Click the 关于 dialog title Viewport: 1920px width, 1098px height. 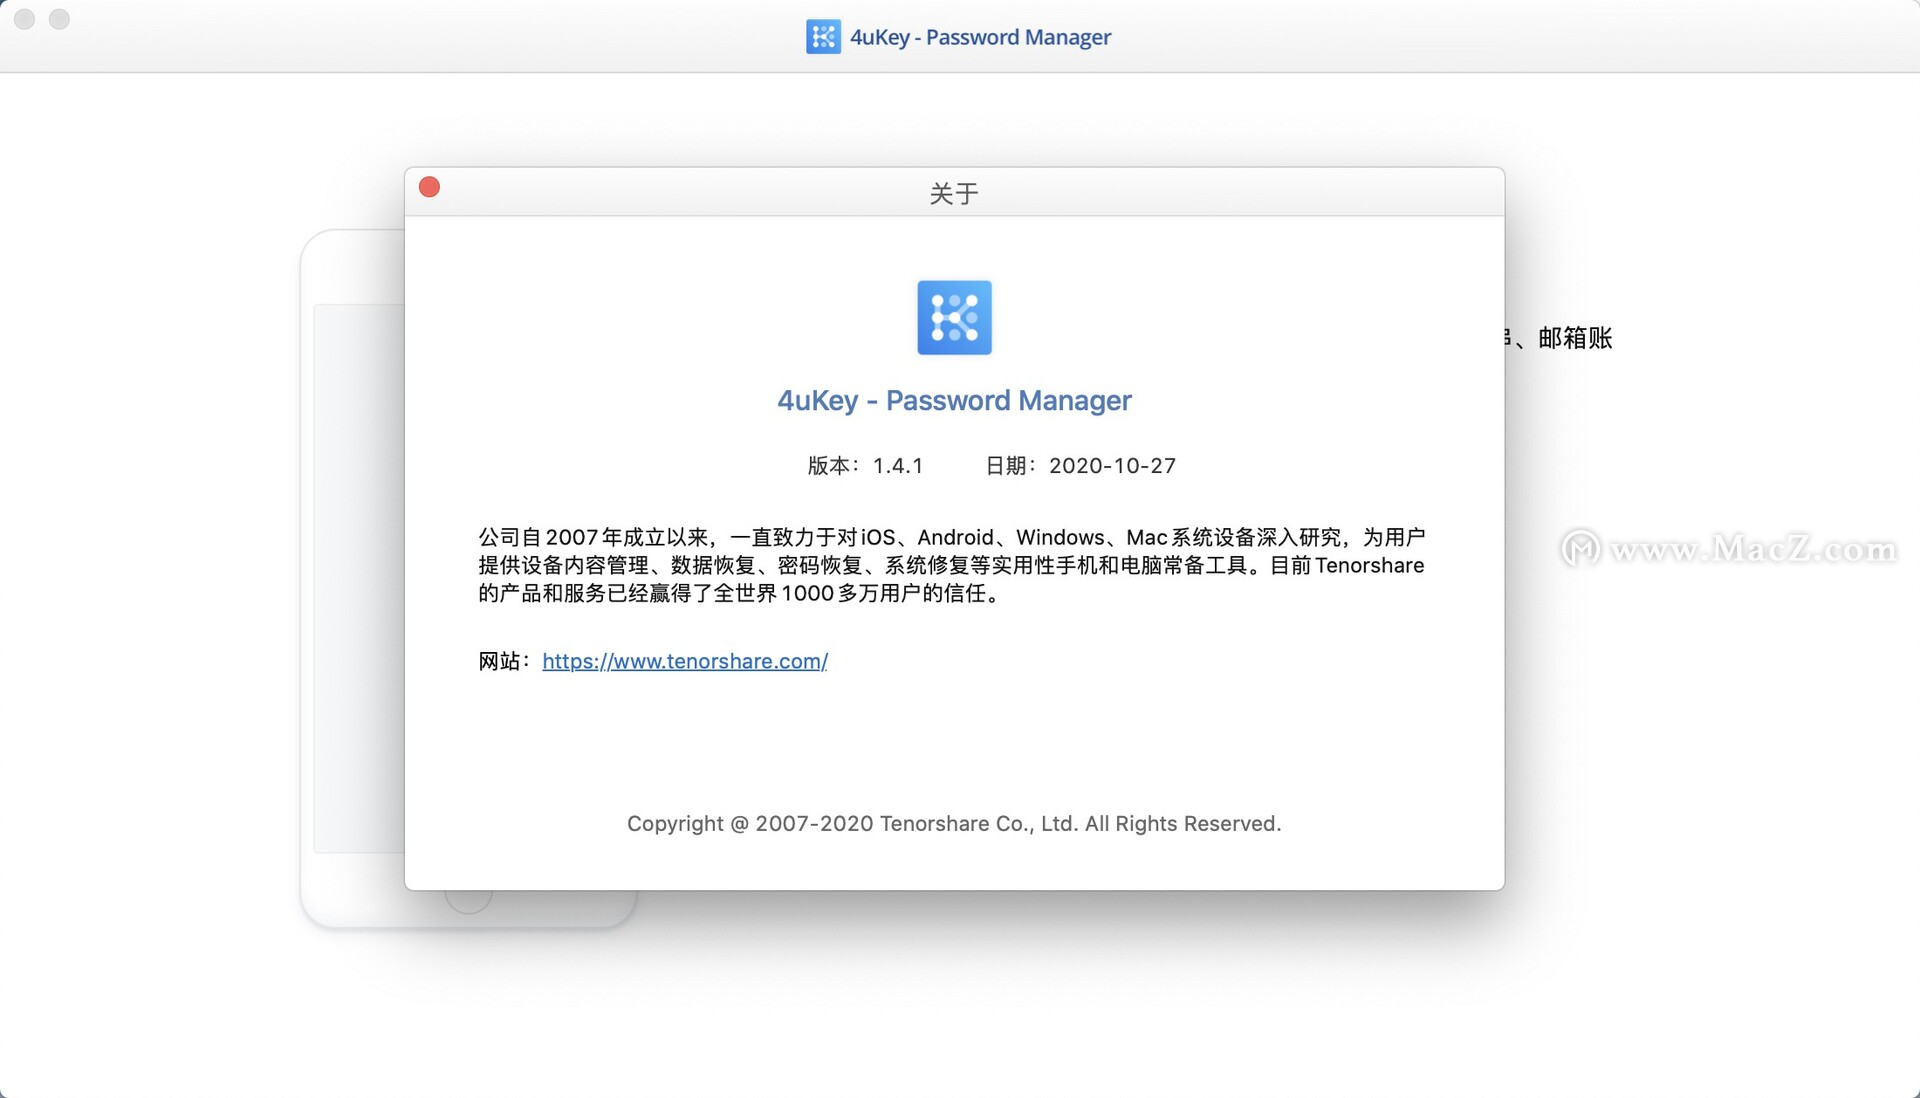tap(954, 193)
